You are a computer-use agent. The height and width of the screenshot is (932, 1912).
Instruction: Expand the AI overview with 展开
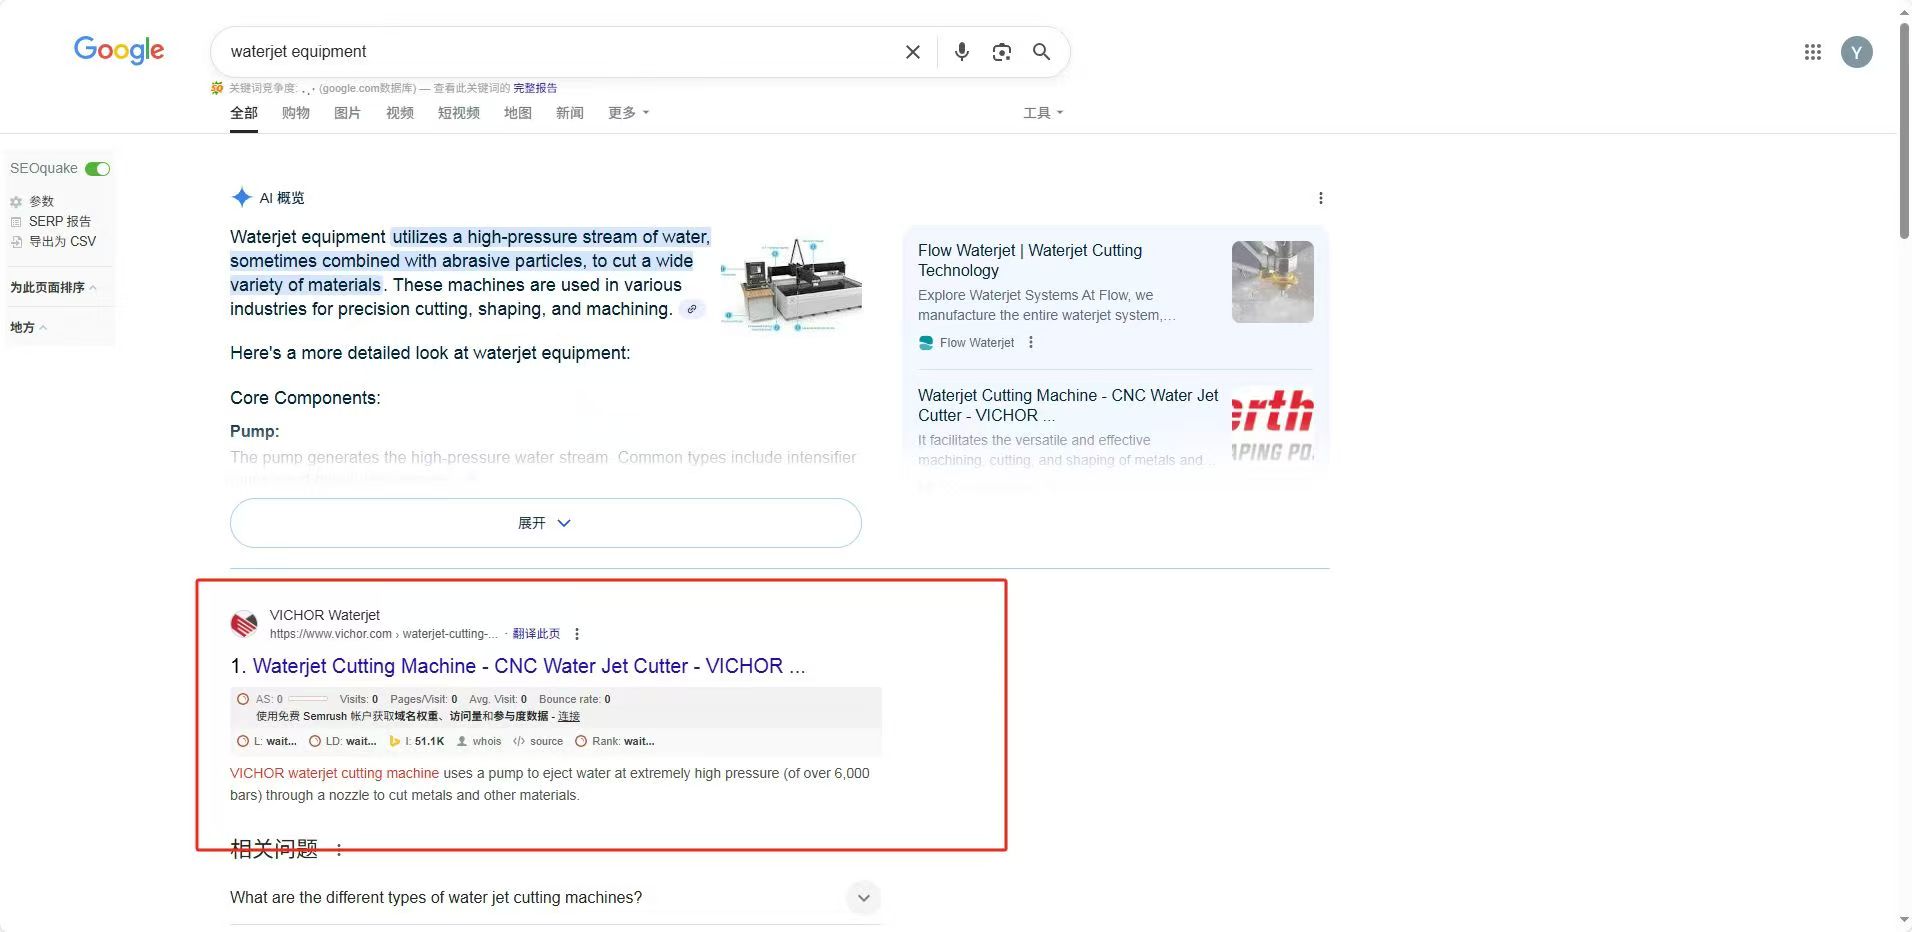tap(545, 523)
